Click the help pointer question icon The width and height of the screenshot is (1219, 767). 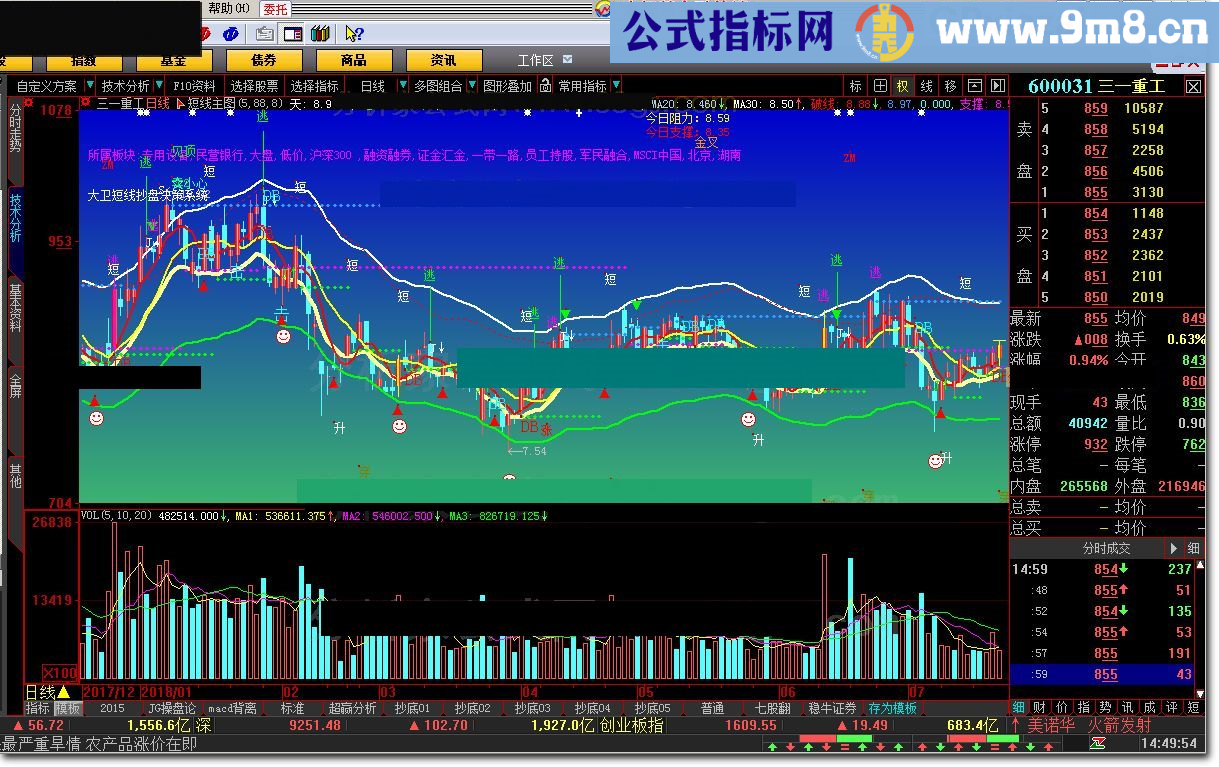[x=355, y=34]
